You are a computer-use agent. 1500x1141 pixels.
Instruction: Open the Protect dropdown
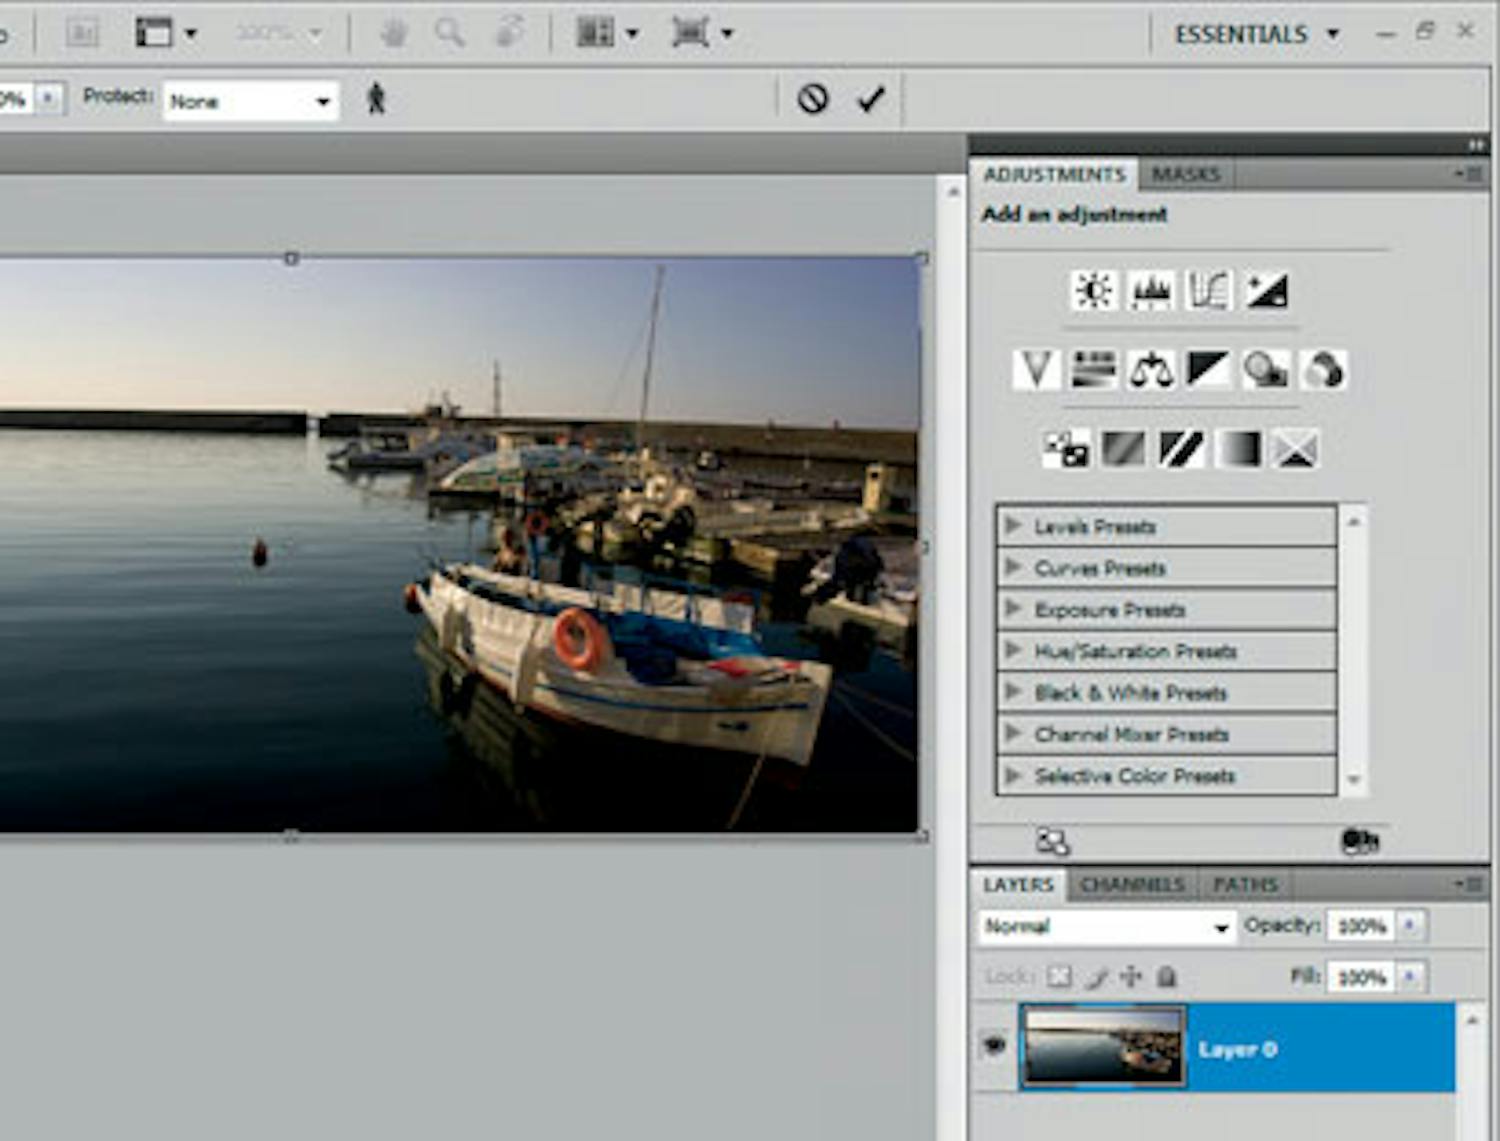click(251, 101)
